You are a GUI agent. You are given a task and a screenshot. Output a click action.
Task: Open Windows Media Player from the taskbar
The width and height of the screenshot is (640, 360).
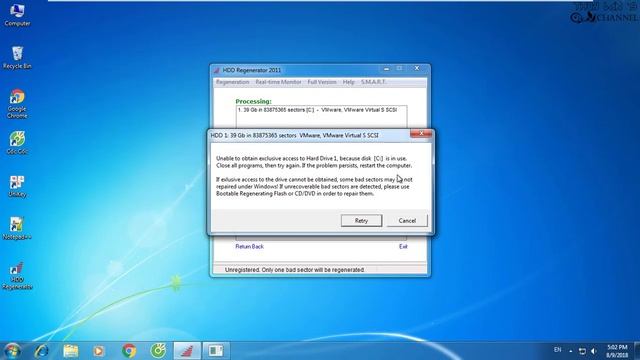[98, 351]
